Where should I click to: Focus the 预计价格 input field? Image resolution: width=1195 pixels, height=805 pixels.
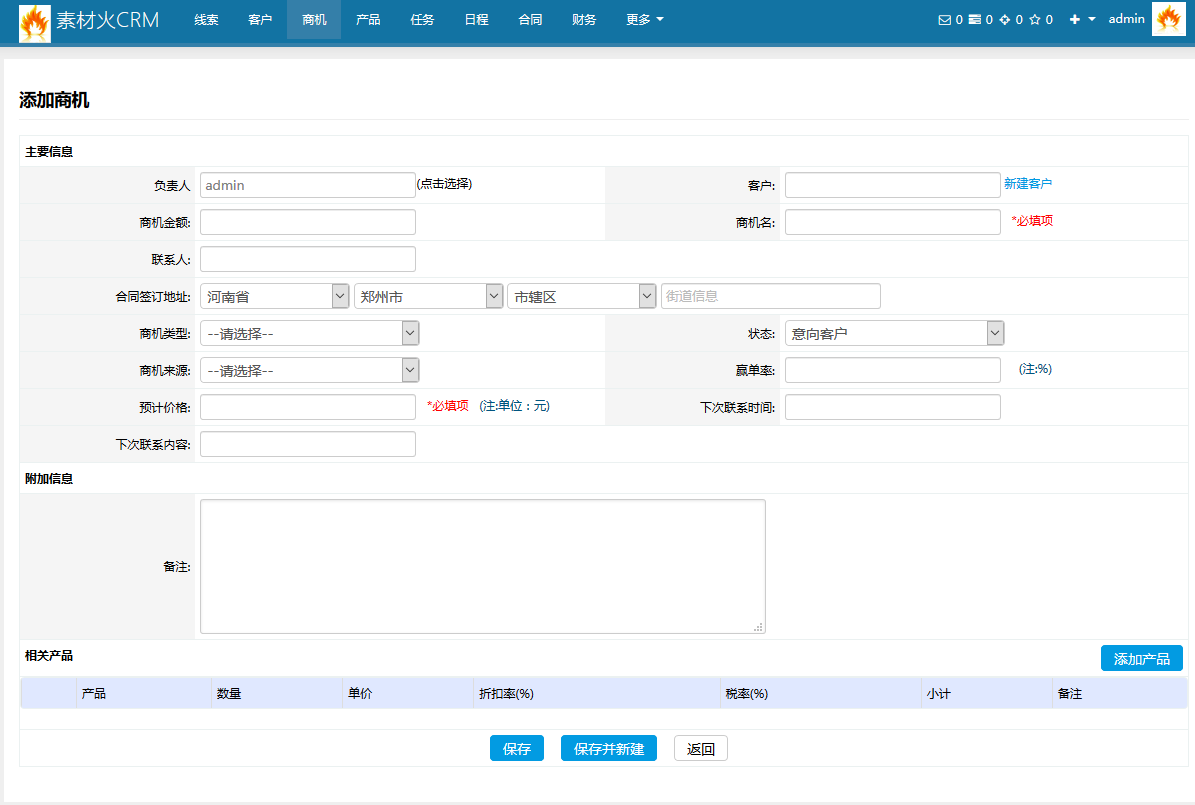pos(308,407)
